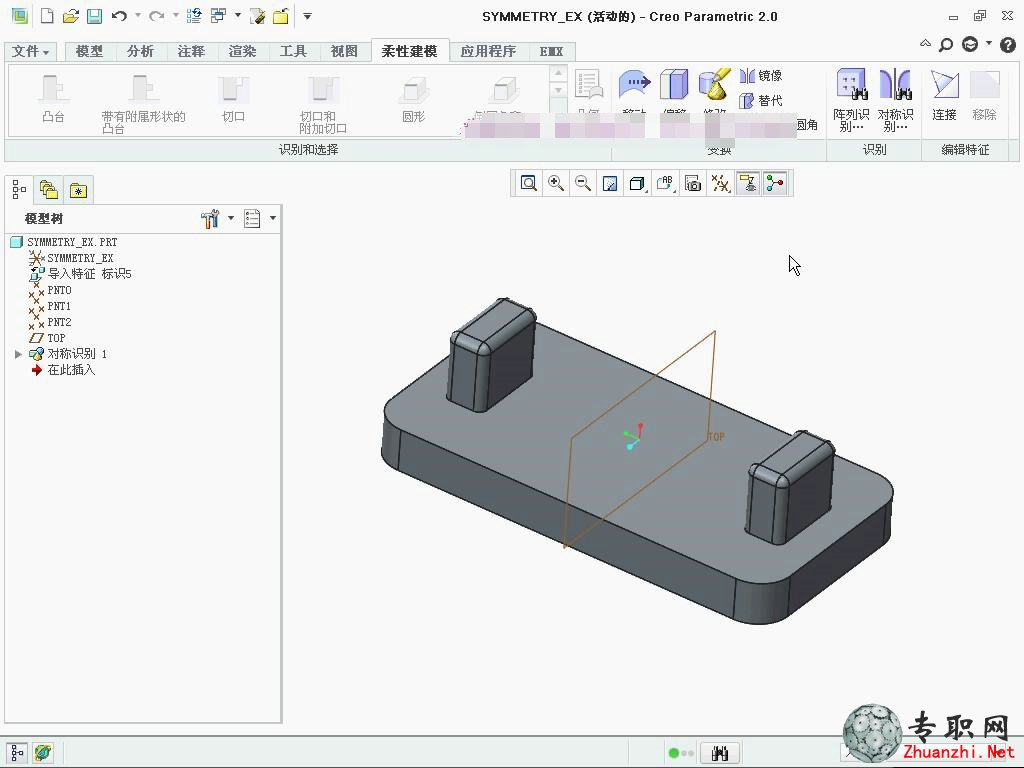The height and width of the screenshot is (768, 1024).
Task: Switch to the 注释 (Annotate) ribbon tab
Action: coord(191,51)
